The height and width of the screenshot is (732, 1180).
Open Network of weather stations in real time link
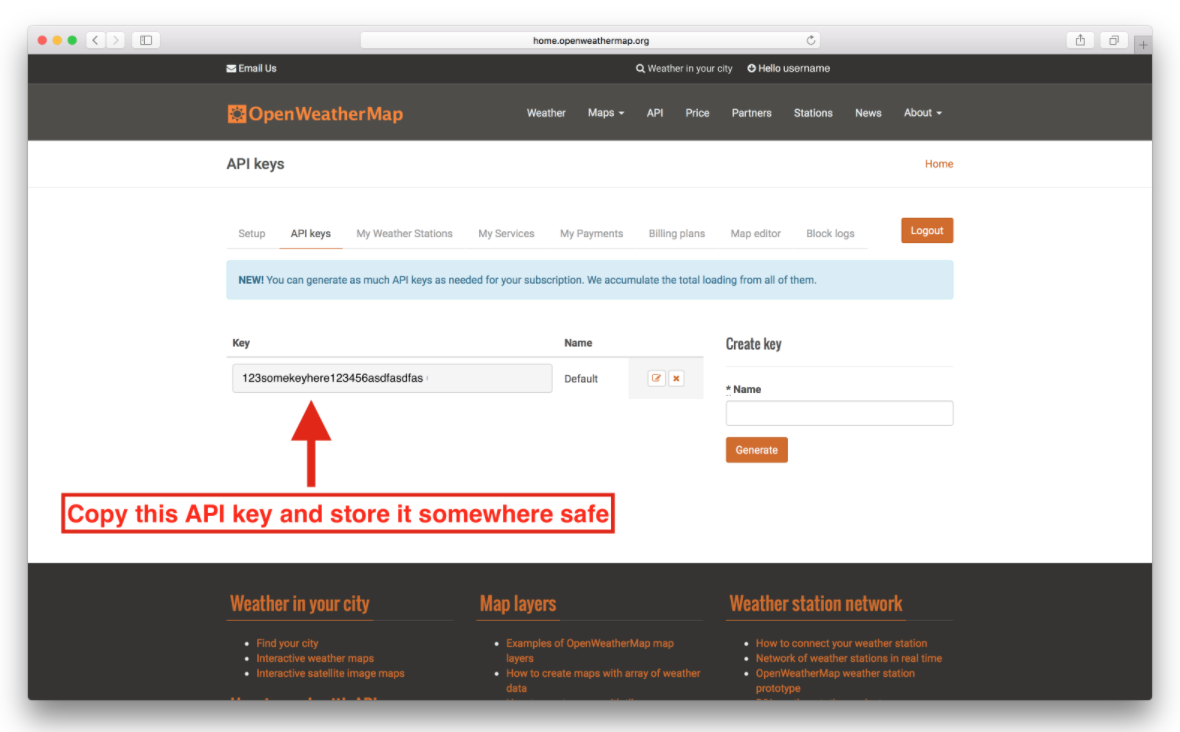848,658
